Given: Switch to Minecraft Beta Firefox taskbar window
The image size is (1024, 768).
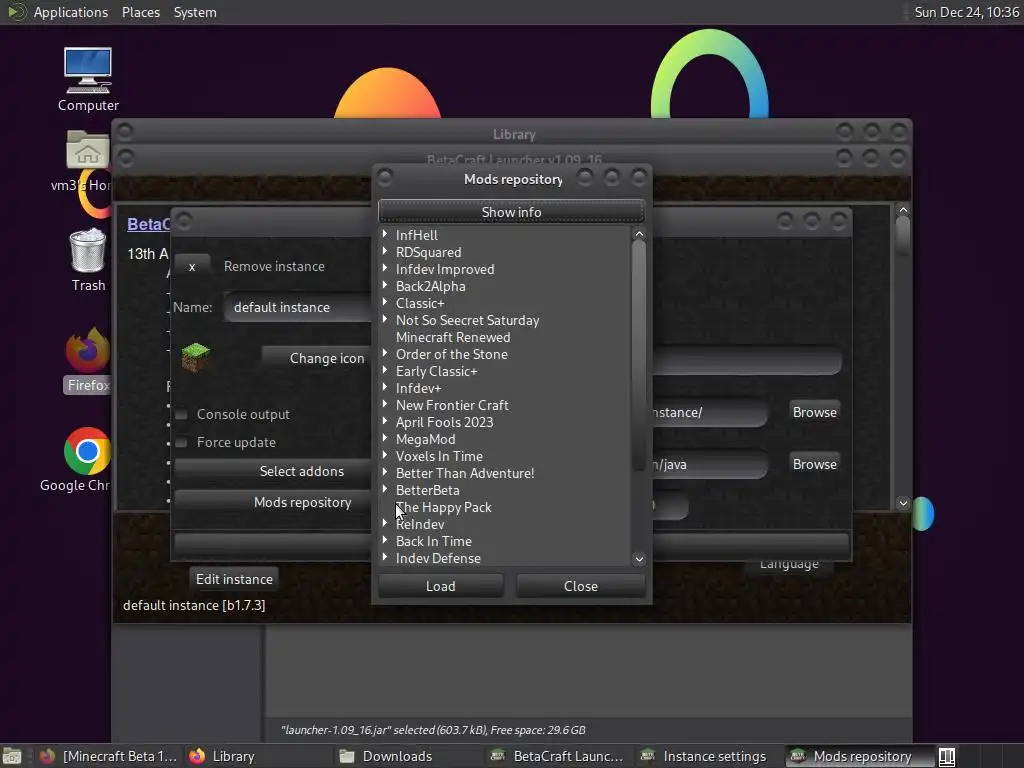Looking at the screenshot, I should [108, 756].
